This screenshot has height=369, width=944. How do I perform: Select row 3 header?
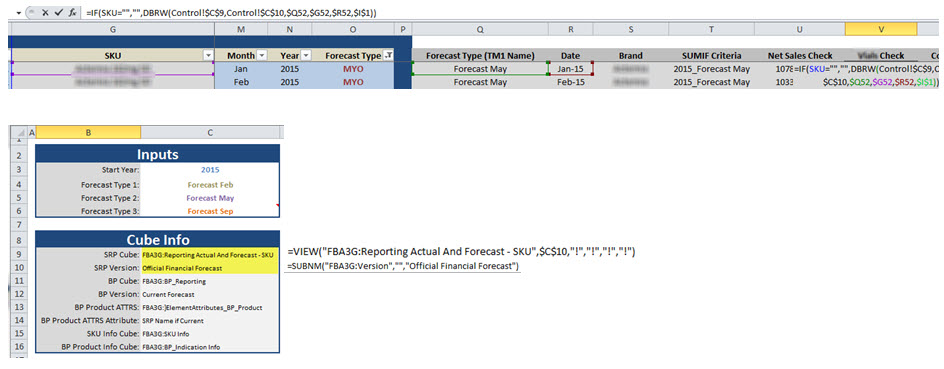19,170
